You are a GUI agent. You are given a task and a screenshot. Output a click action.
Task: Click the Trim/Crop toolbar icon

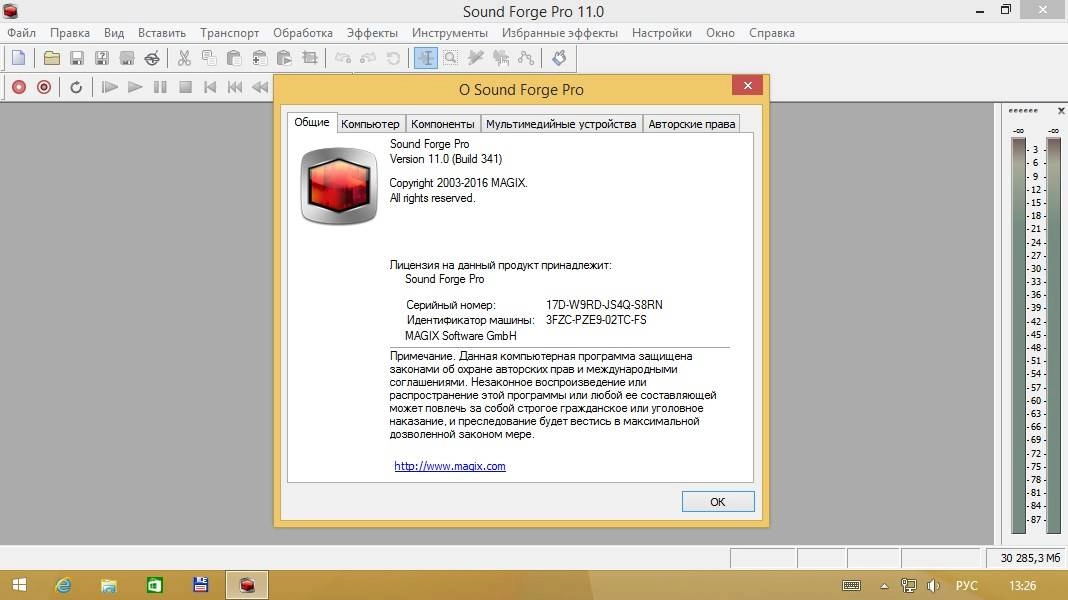click(309, 58)
